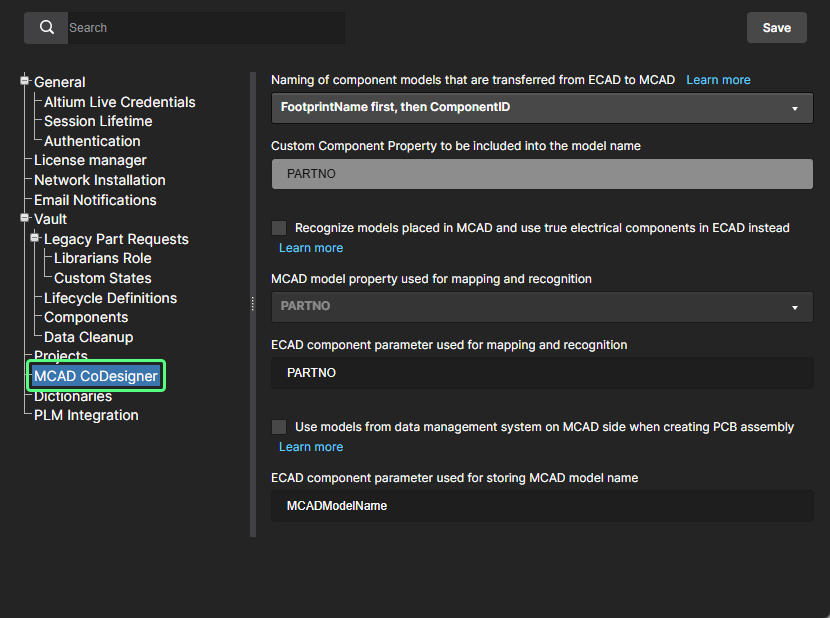Screen dimensions: 830x618
Task: Click the MCADModelName input field
Action: point(542,506)
